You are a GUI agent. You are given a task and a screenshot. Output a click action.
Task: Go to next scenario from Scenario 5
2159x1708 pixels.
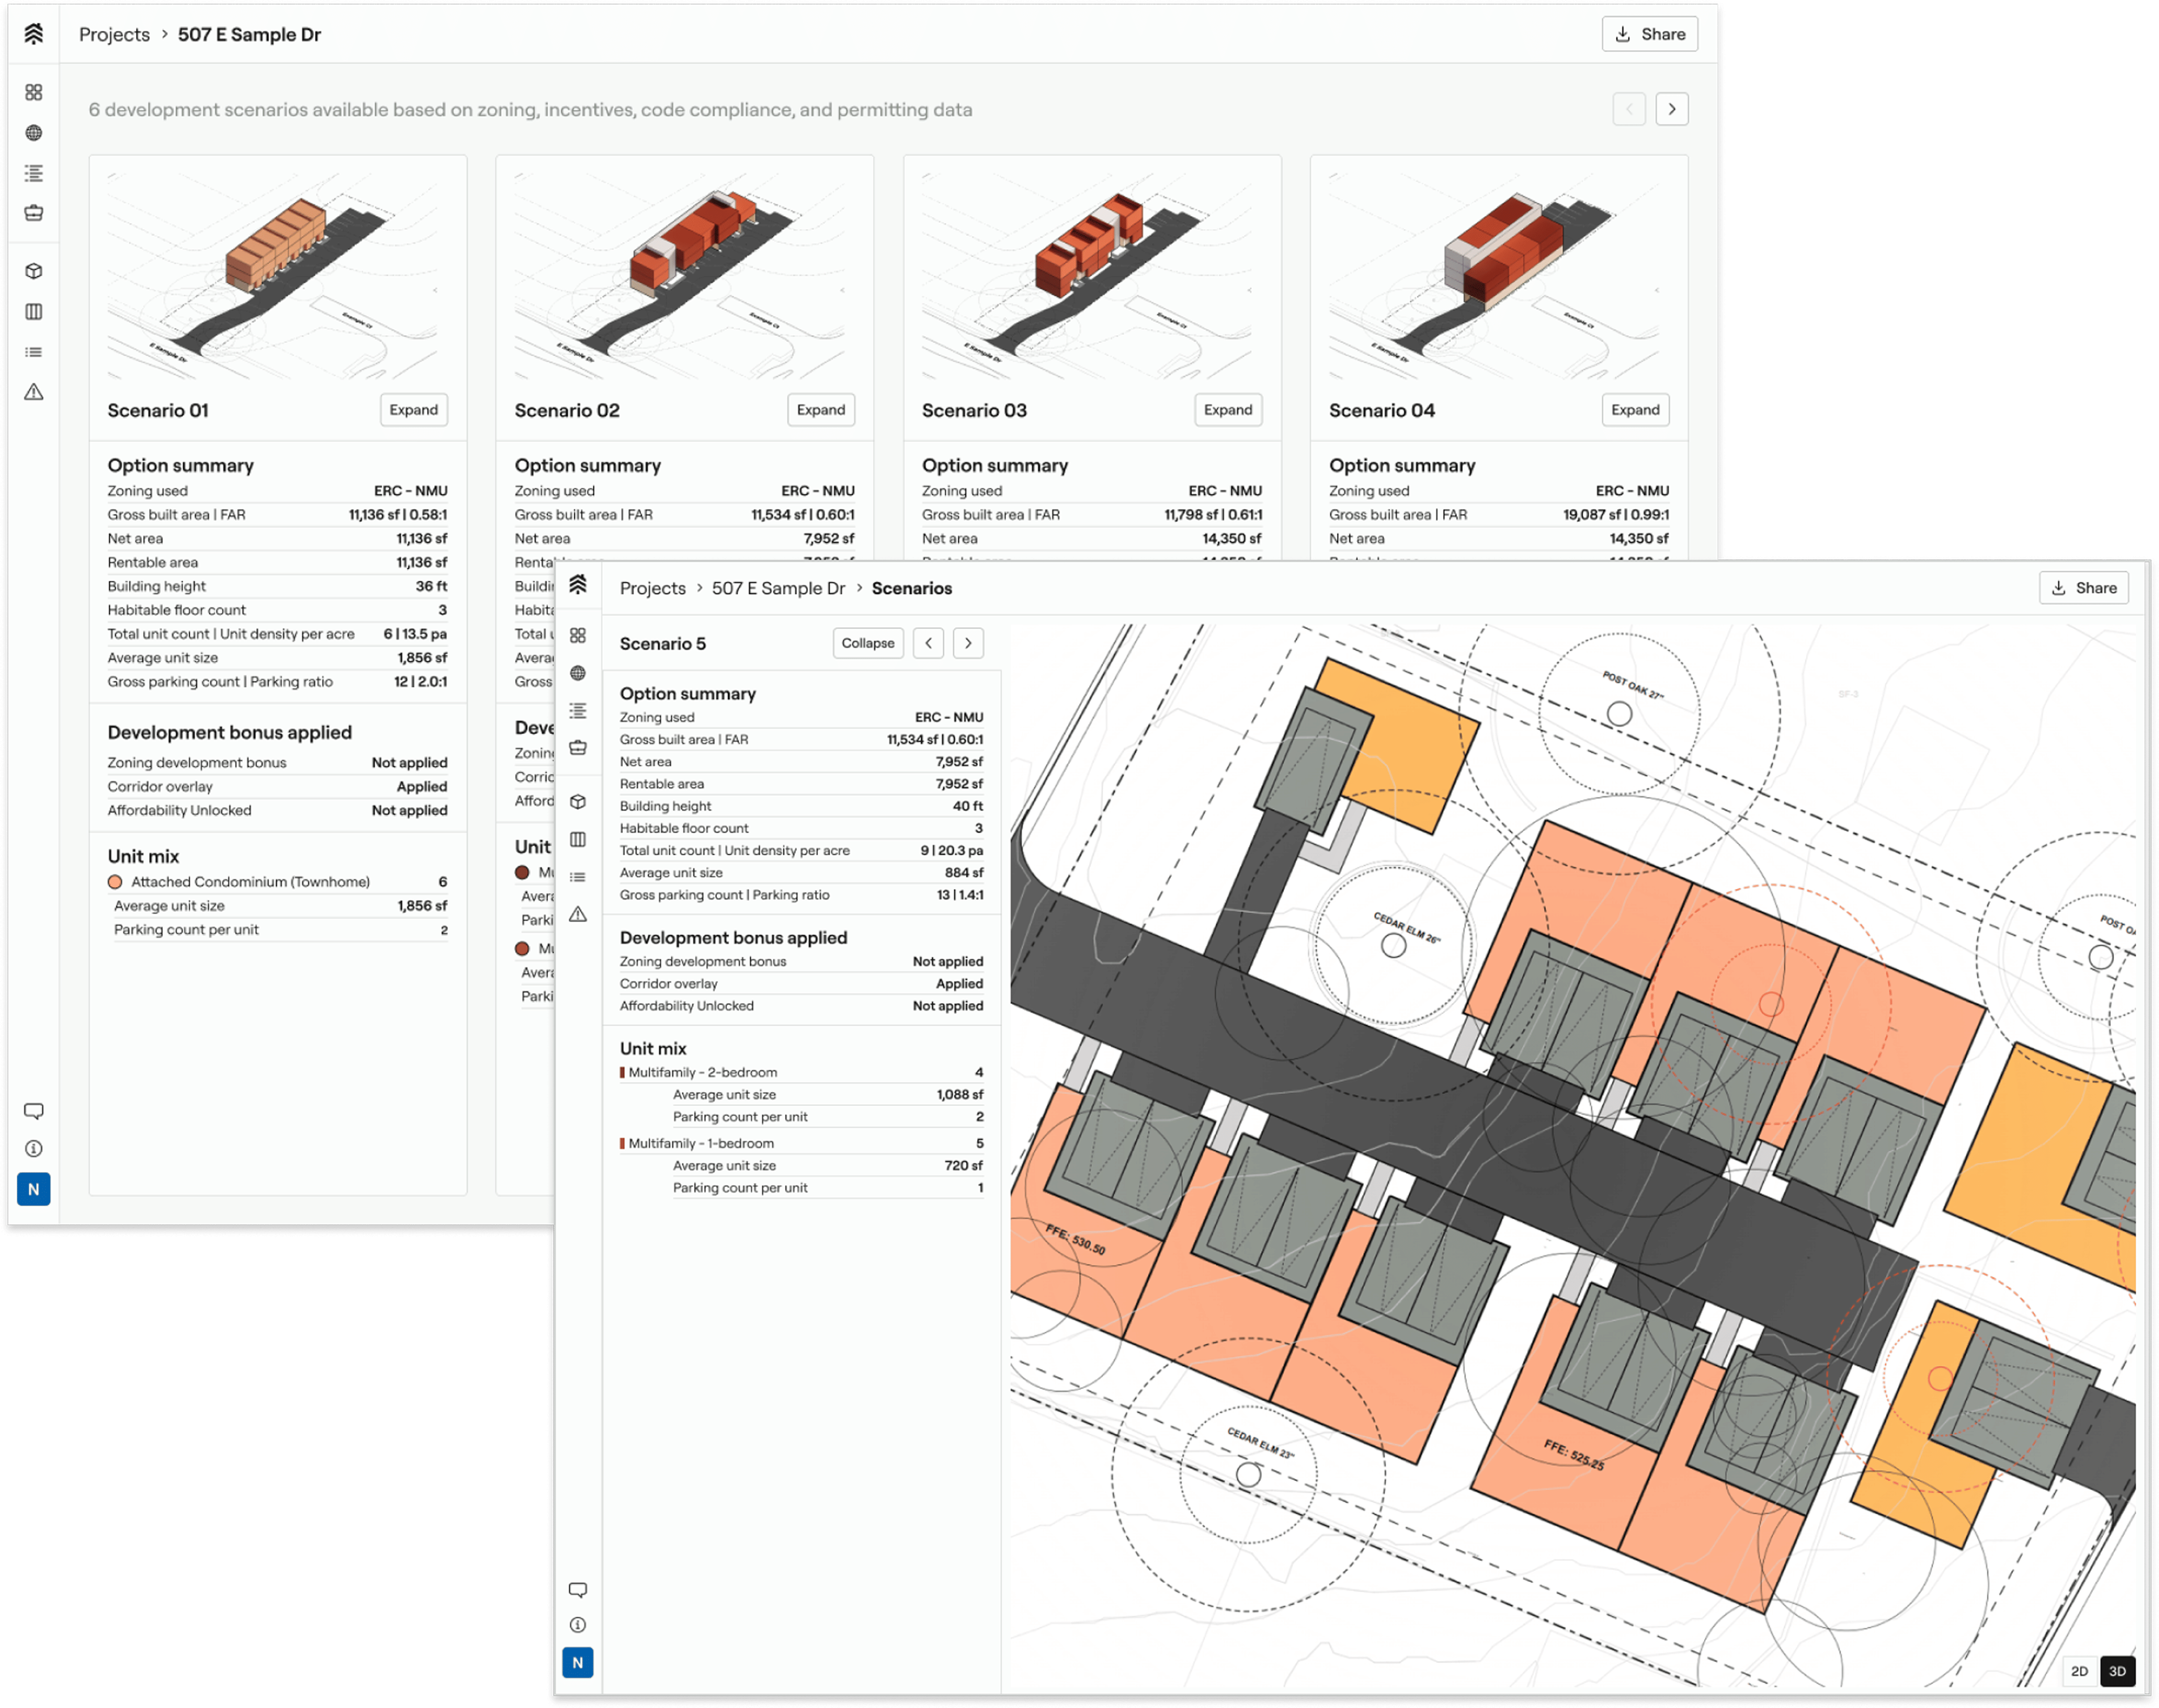pyautogui.click(x=968, y=643)
